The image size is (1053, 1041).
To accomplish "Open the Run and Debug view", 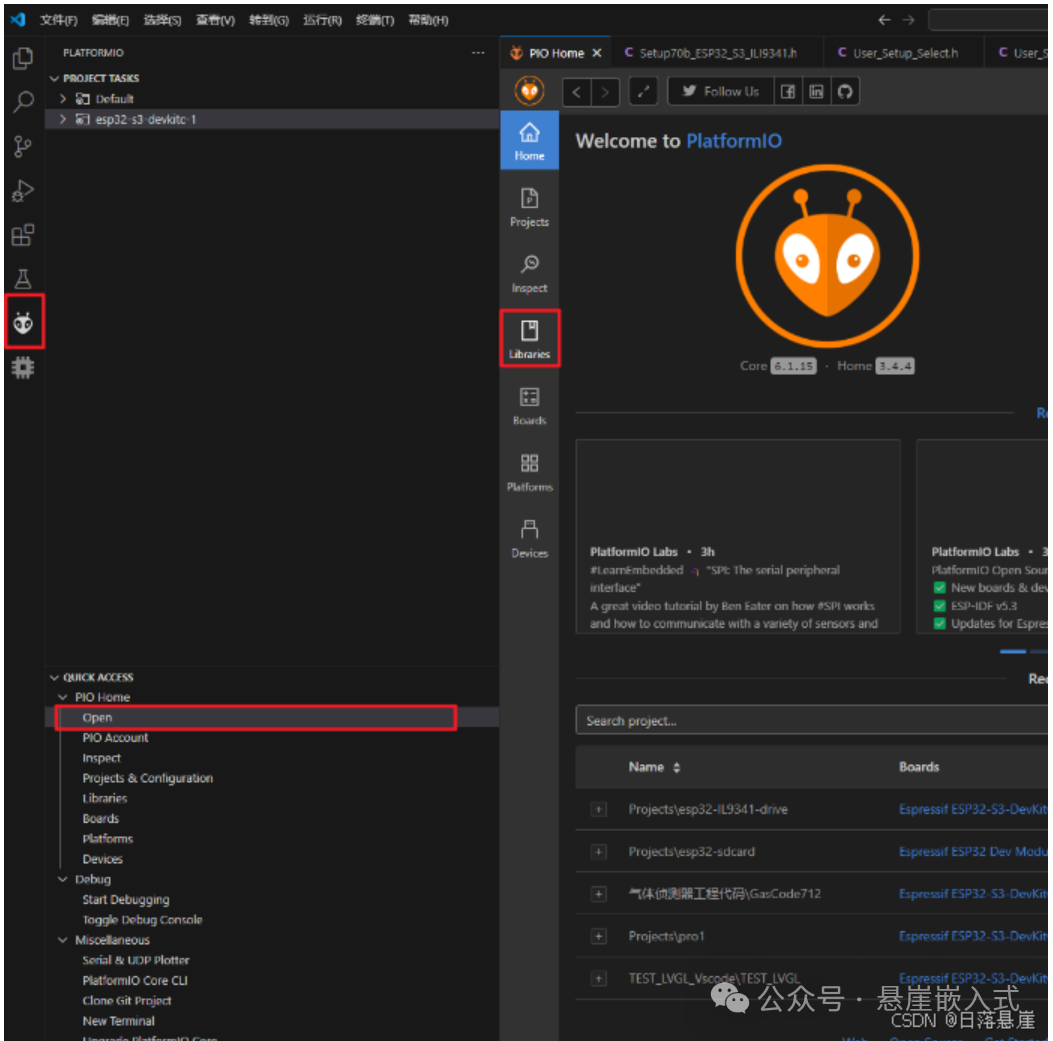I will pos(24,190).
